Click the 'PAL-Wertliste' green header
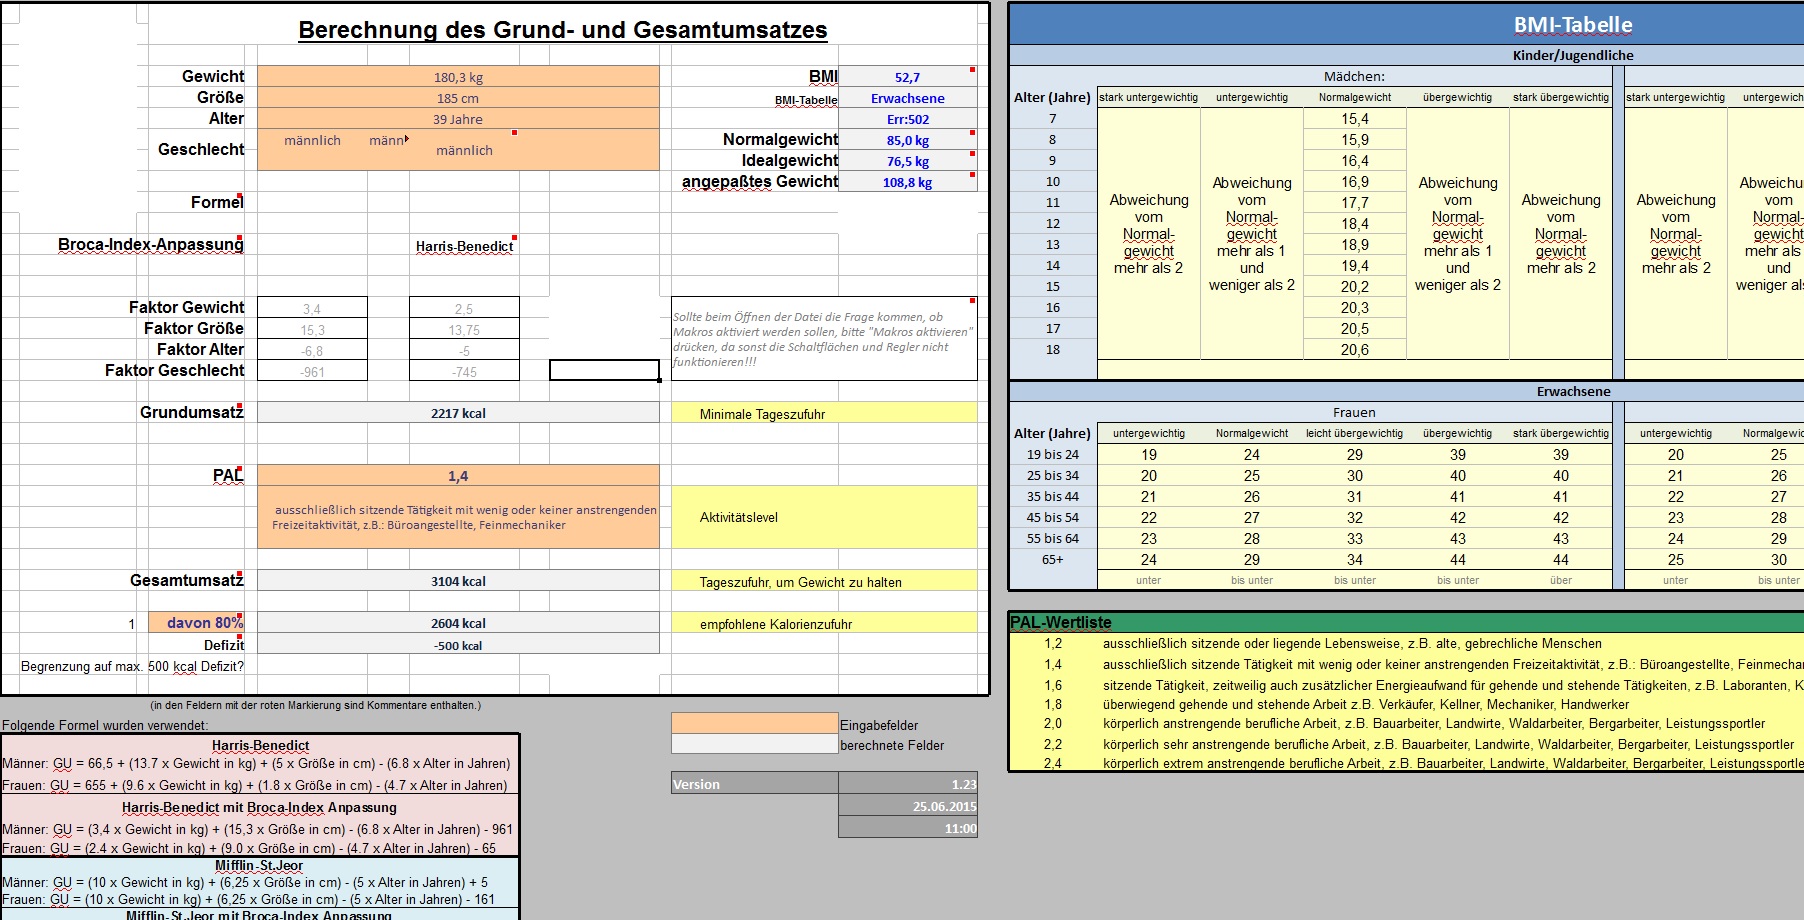1804x920 pixels. [1406, 622]
